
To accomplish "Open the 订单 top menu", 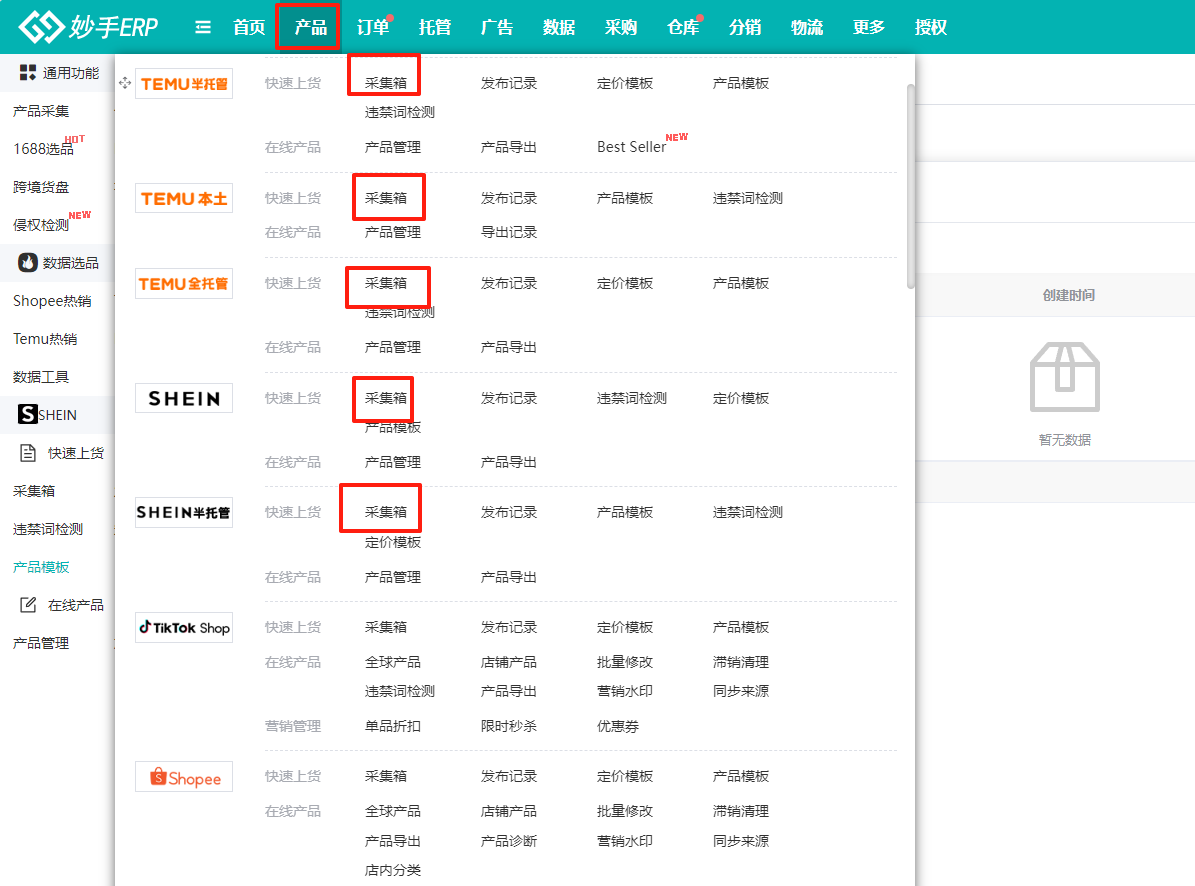I will click(x=373, y=27).
